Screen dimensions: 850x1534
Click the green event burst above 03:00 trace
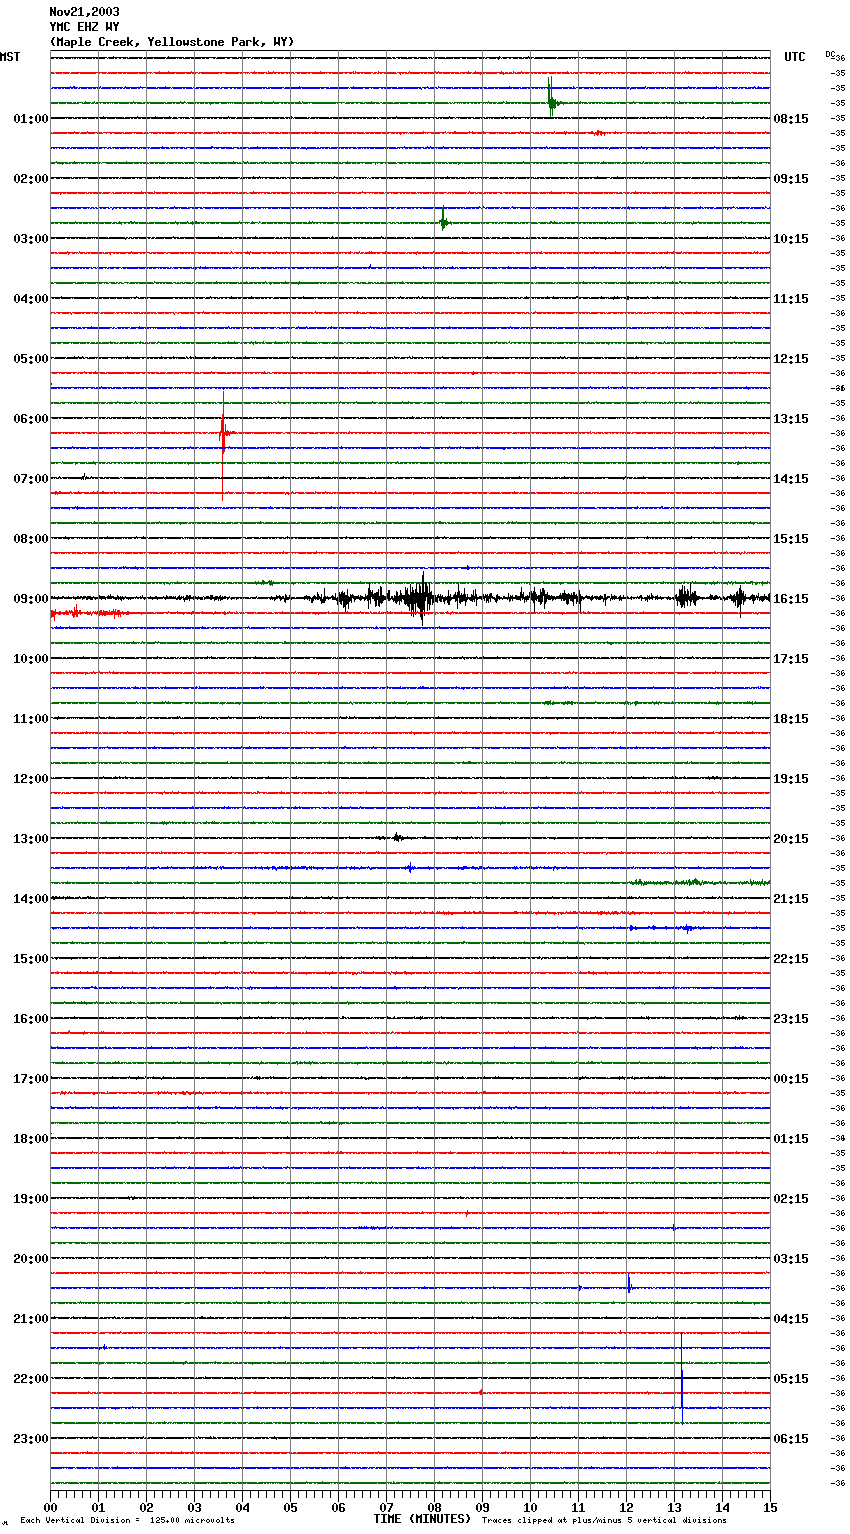[x=444, y=220]
